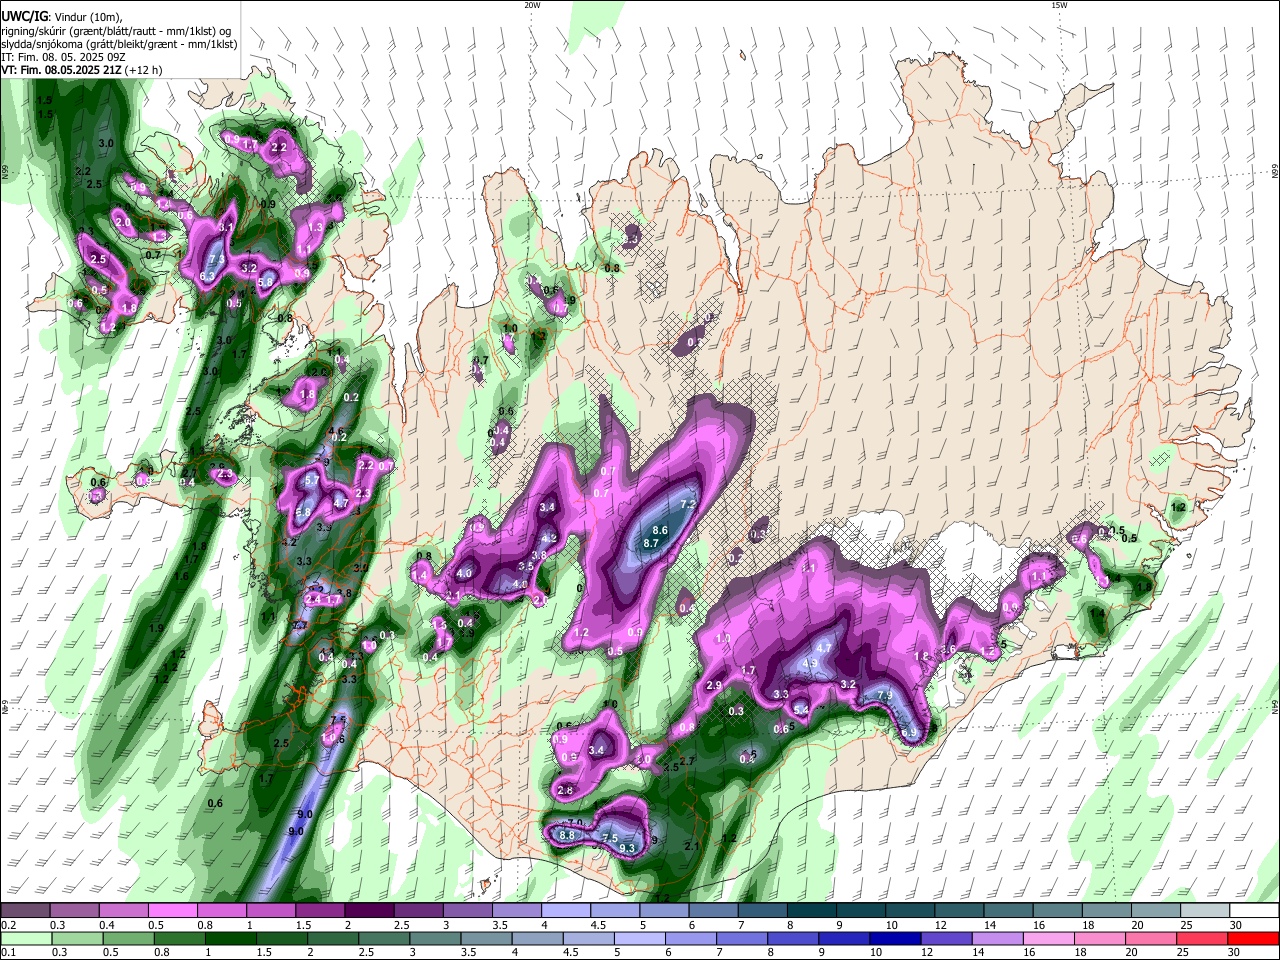The height and width of the screenshot is (960, 1280).
Task: Click the '4.6' value in the western precipitation band
Action: 337,431
